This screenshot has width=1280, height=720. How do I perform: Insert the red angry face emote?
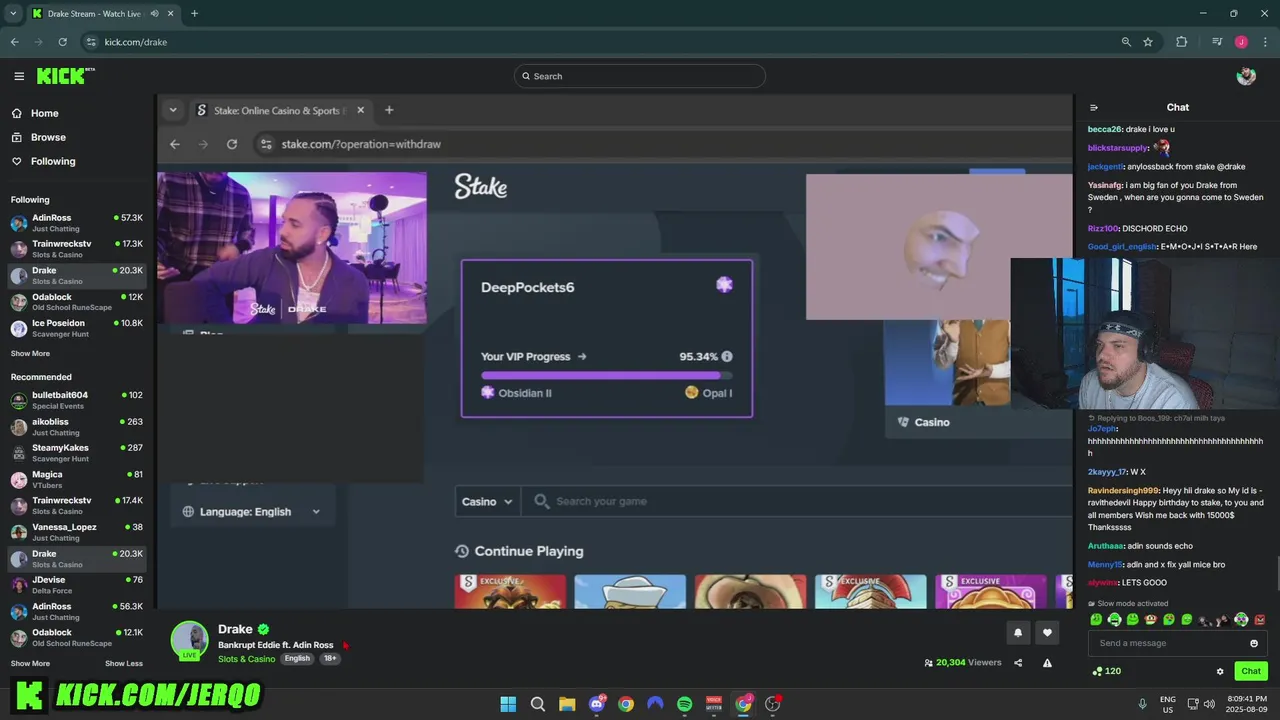(1259, 620)
